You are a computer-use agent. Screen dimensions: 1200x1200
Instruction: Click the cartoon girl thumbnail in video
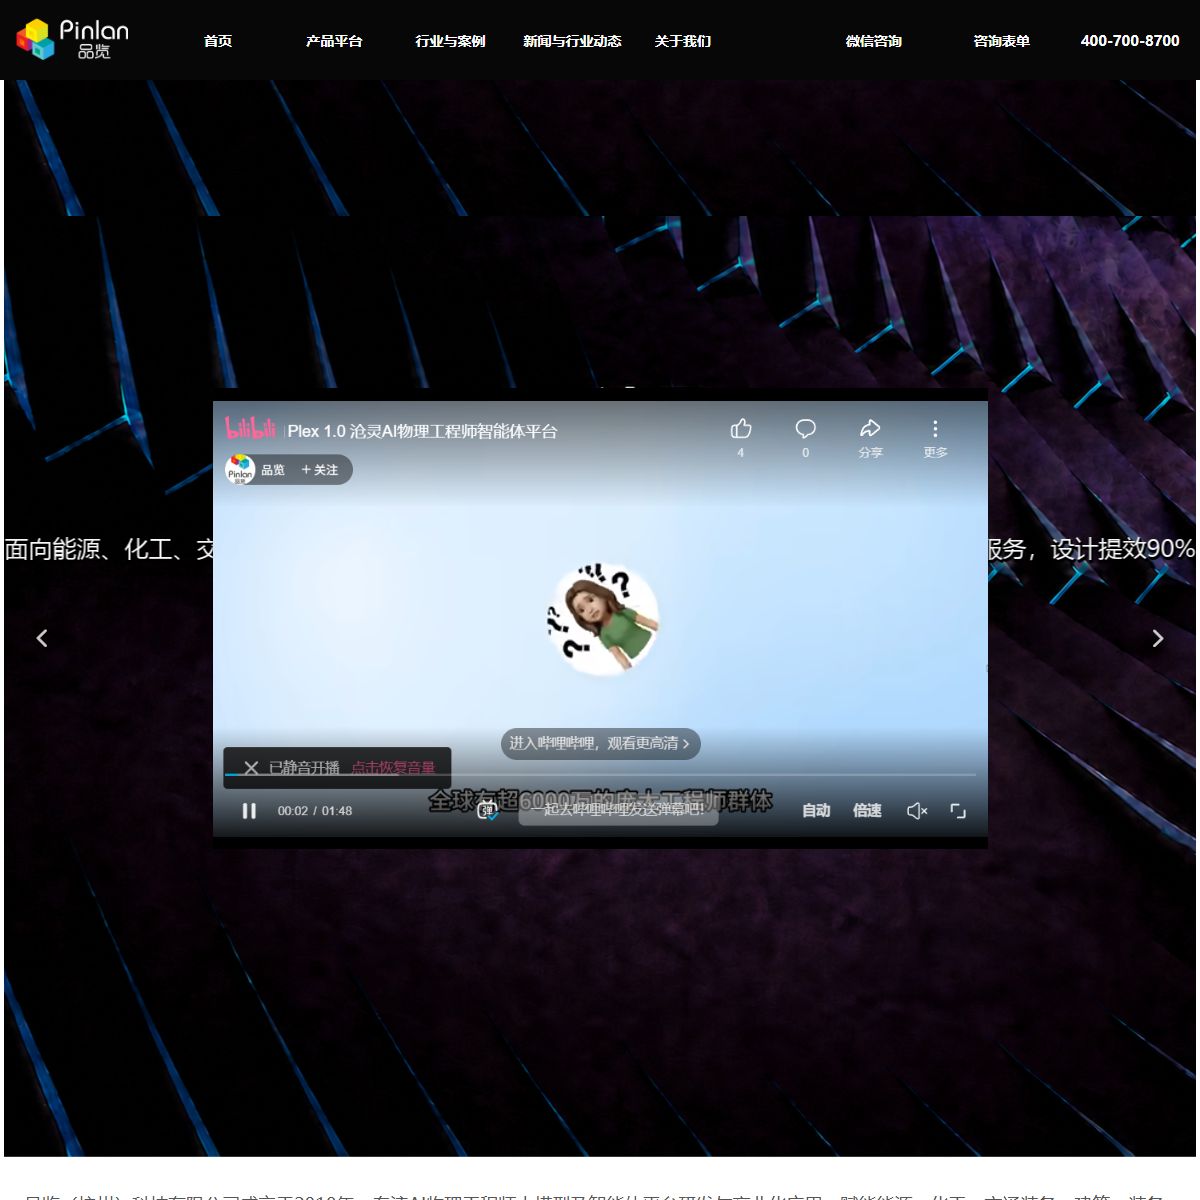603,618
